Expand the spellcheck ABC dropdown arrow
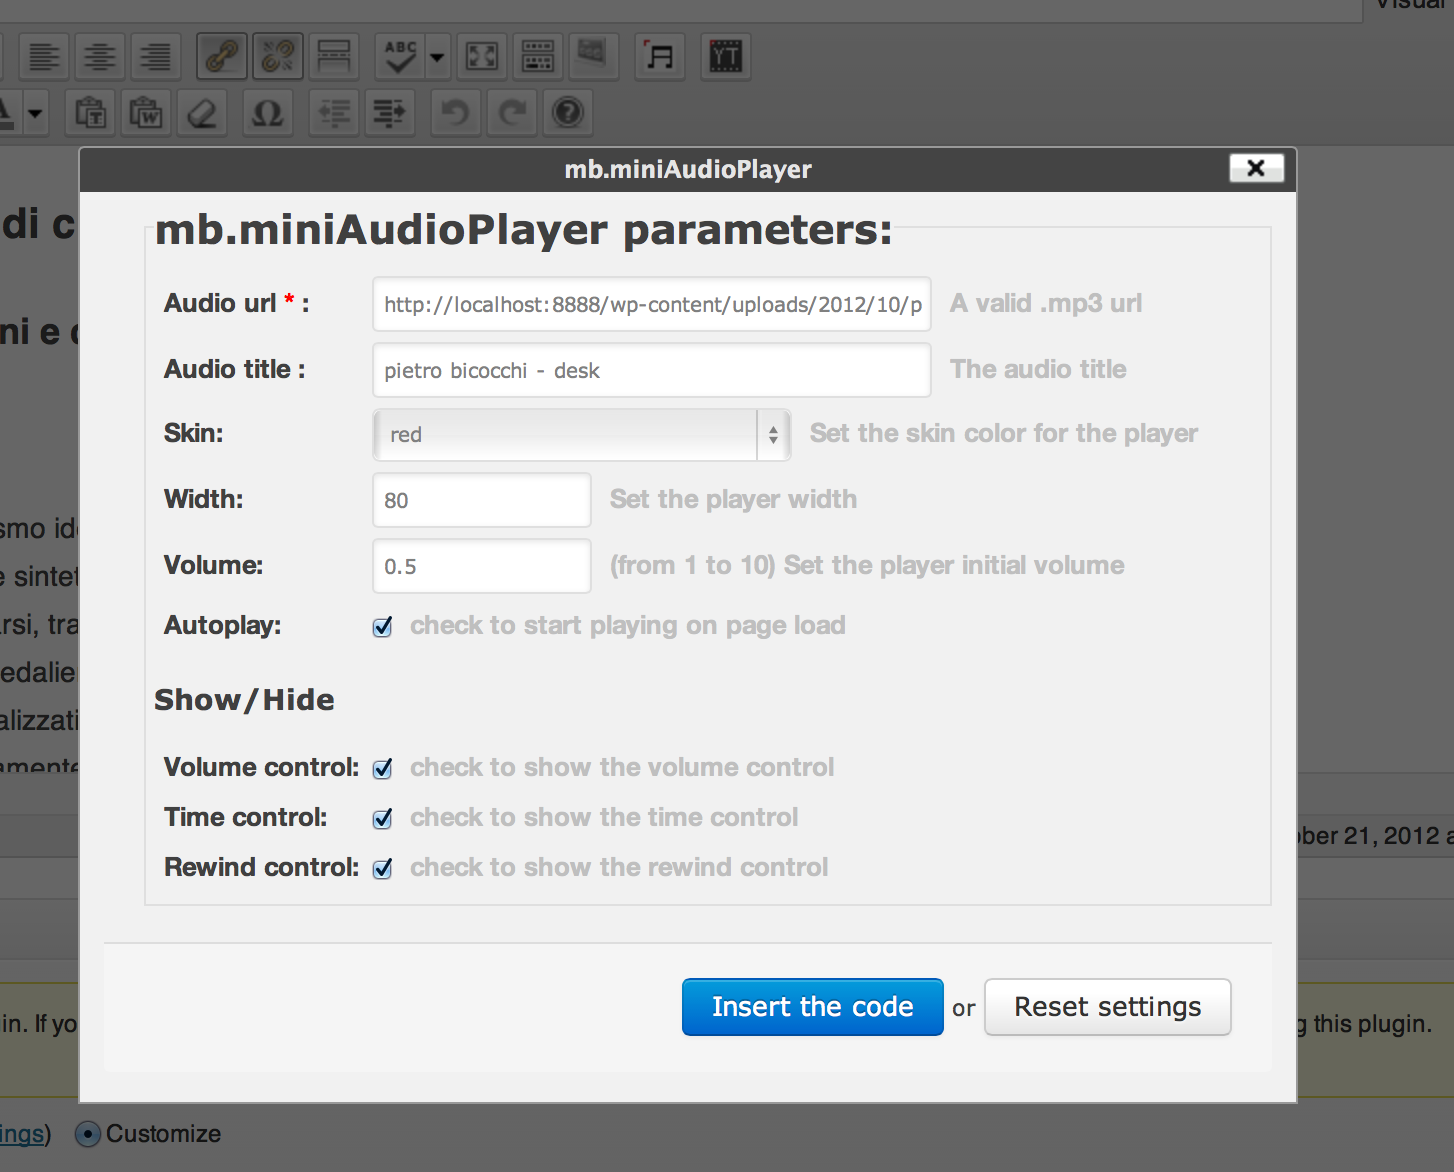 (437, 57)
